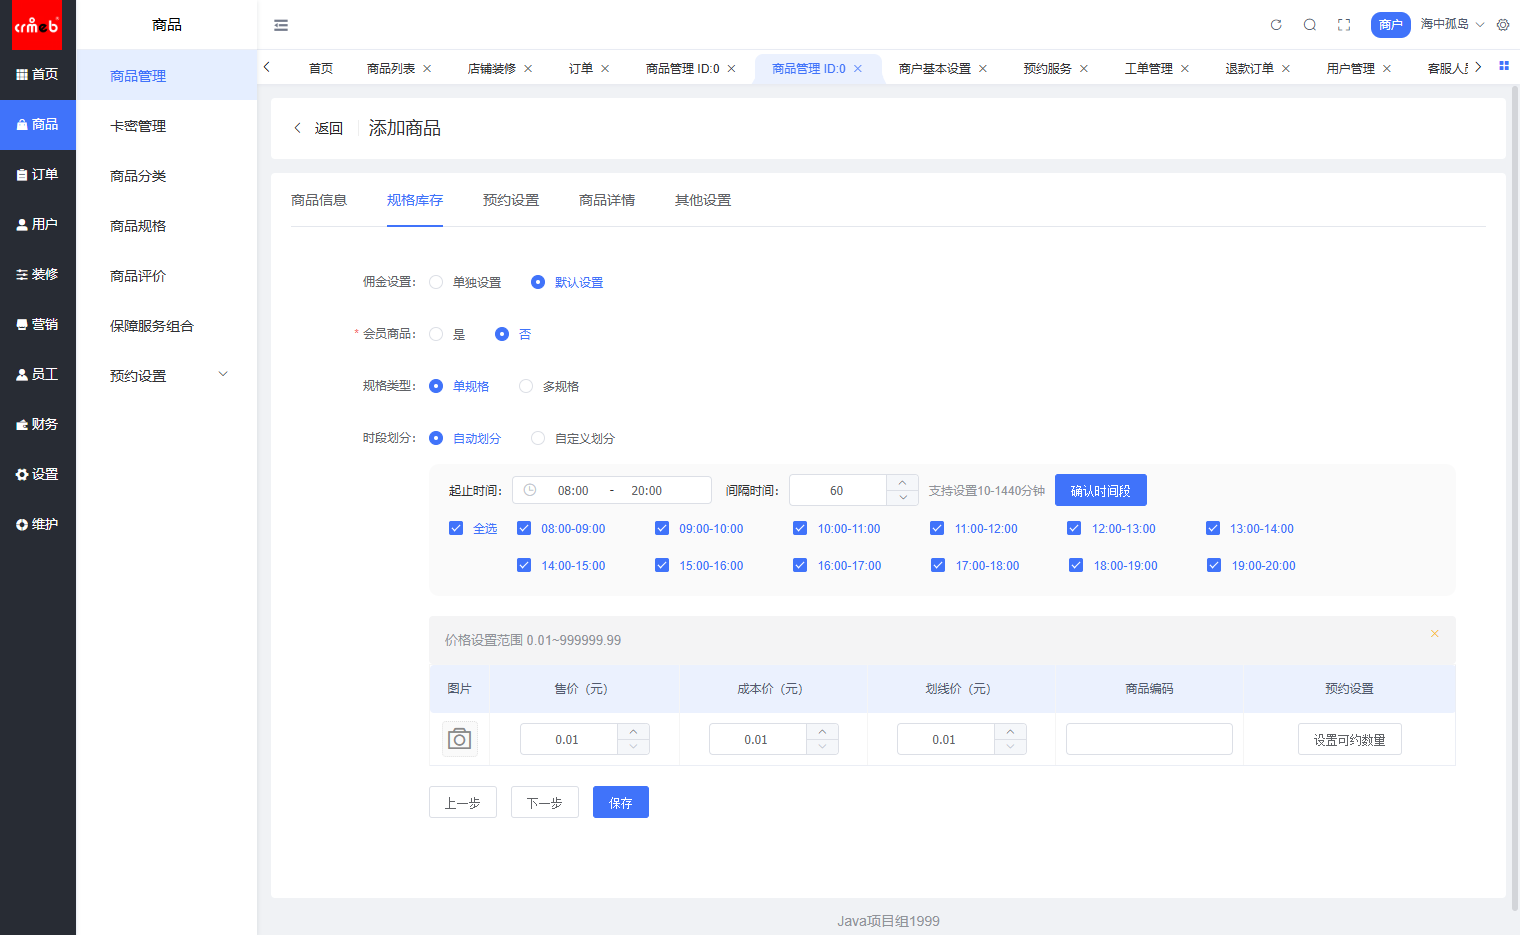Image resolution: width=1520 pixels, height=935 pixels.
Task: Switch to the 商品详情 tab
Action: click(x=606, y=200)
